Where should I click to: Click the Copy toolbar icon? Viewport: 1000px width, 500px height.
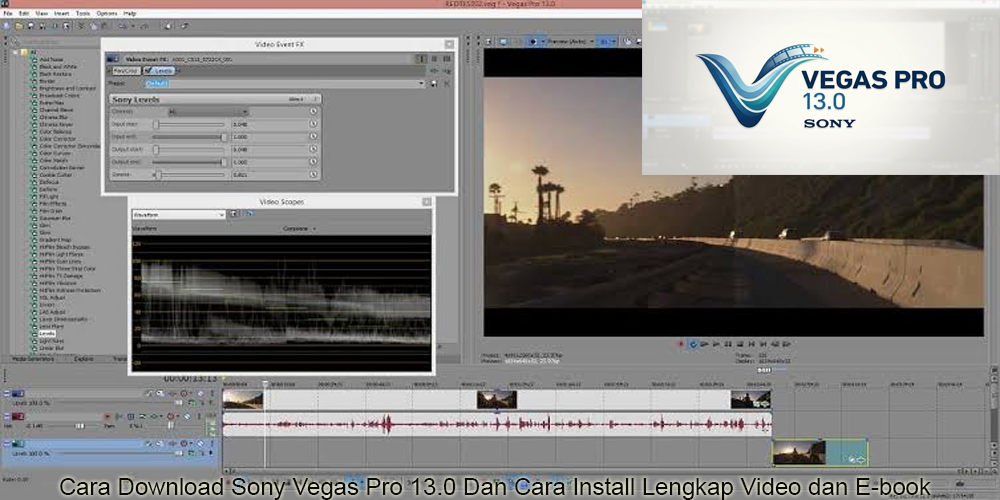[x=93, y=26]
